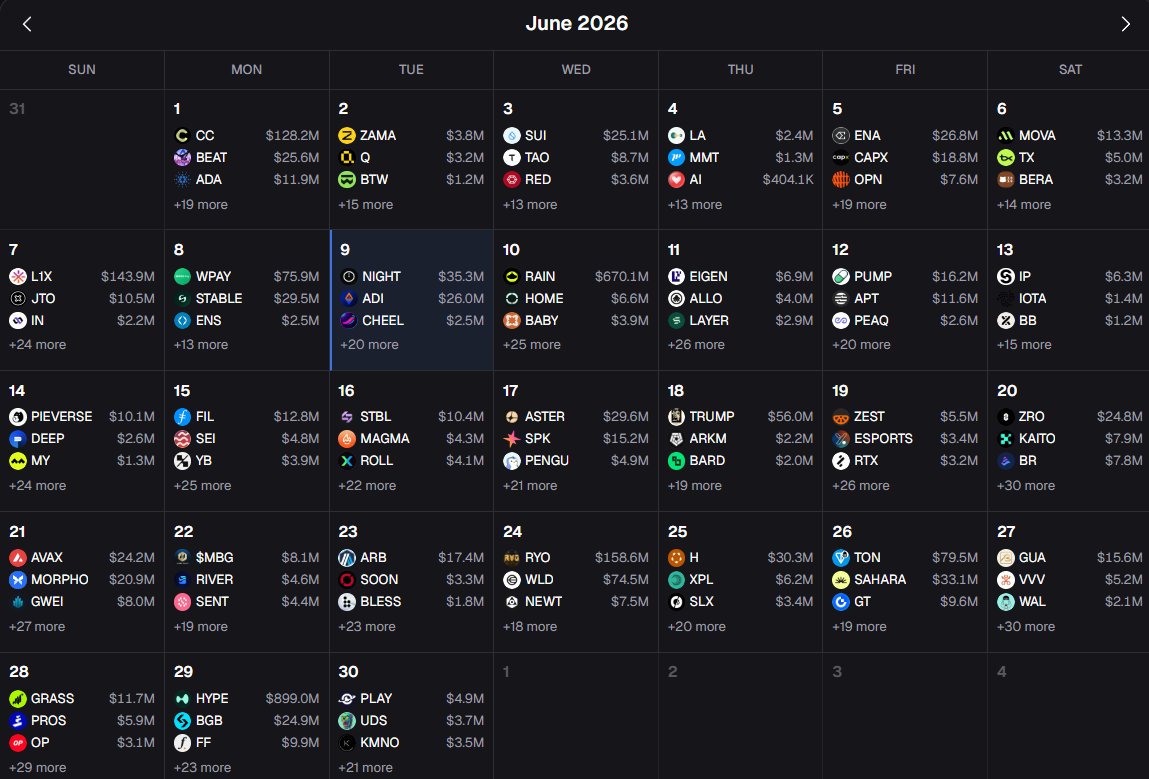The image size is (1149, 779).
Task: Click the $899.0M HYPE unlock value
Action: click(x=292, y=698)
